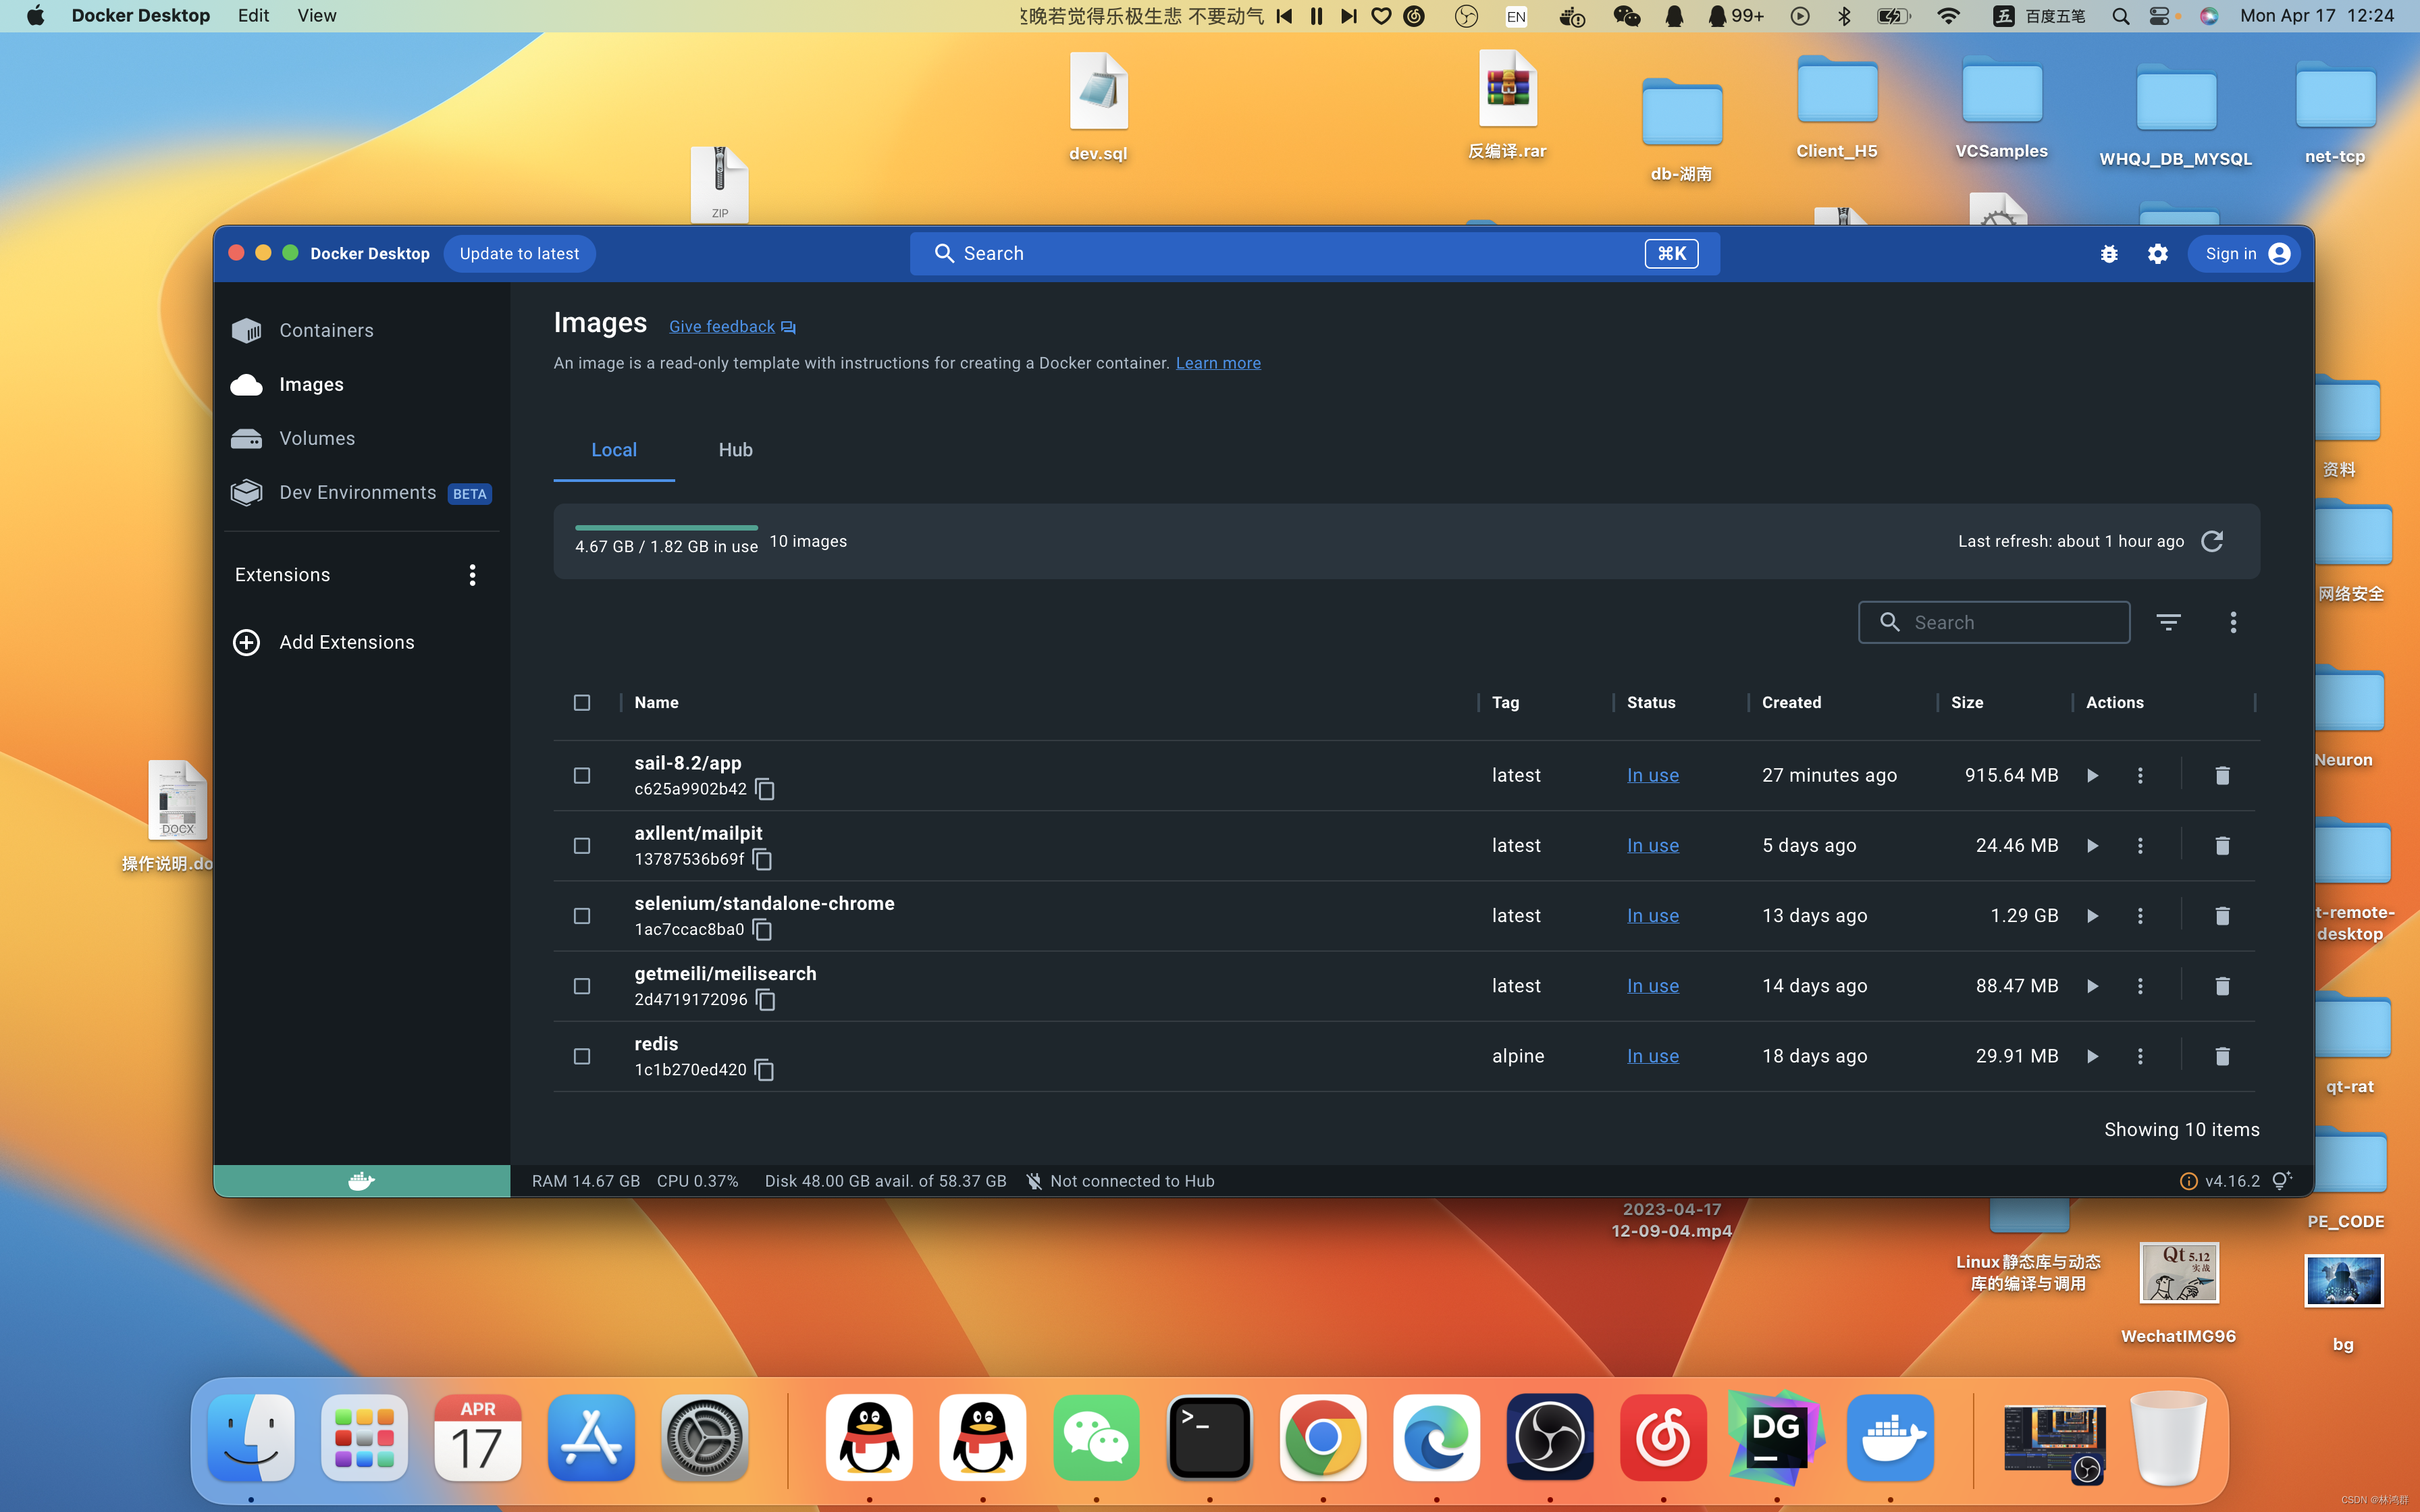This screenshot has height=1512, width=2420.
Task: Open Docker settings gear
Action: tap(2158, 254)
